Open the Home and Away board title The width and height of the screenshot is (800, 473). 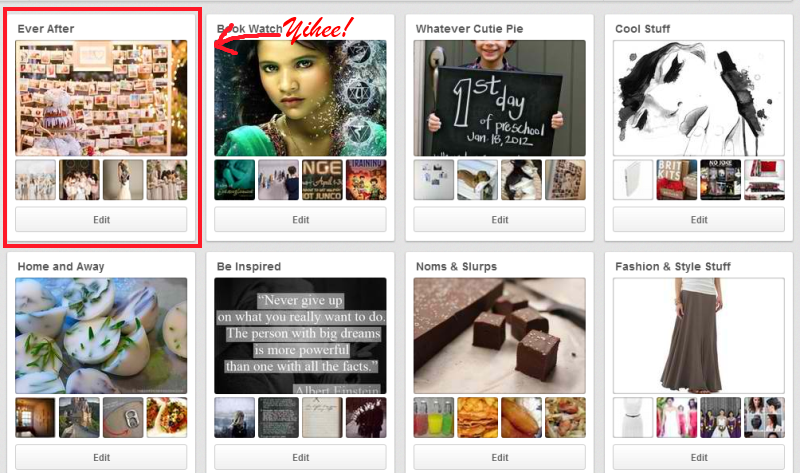tap(61, 266)
